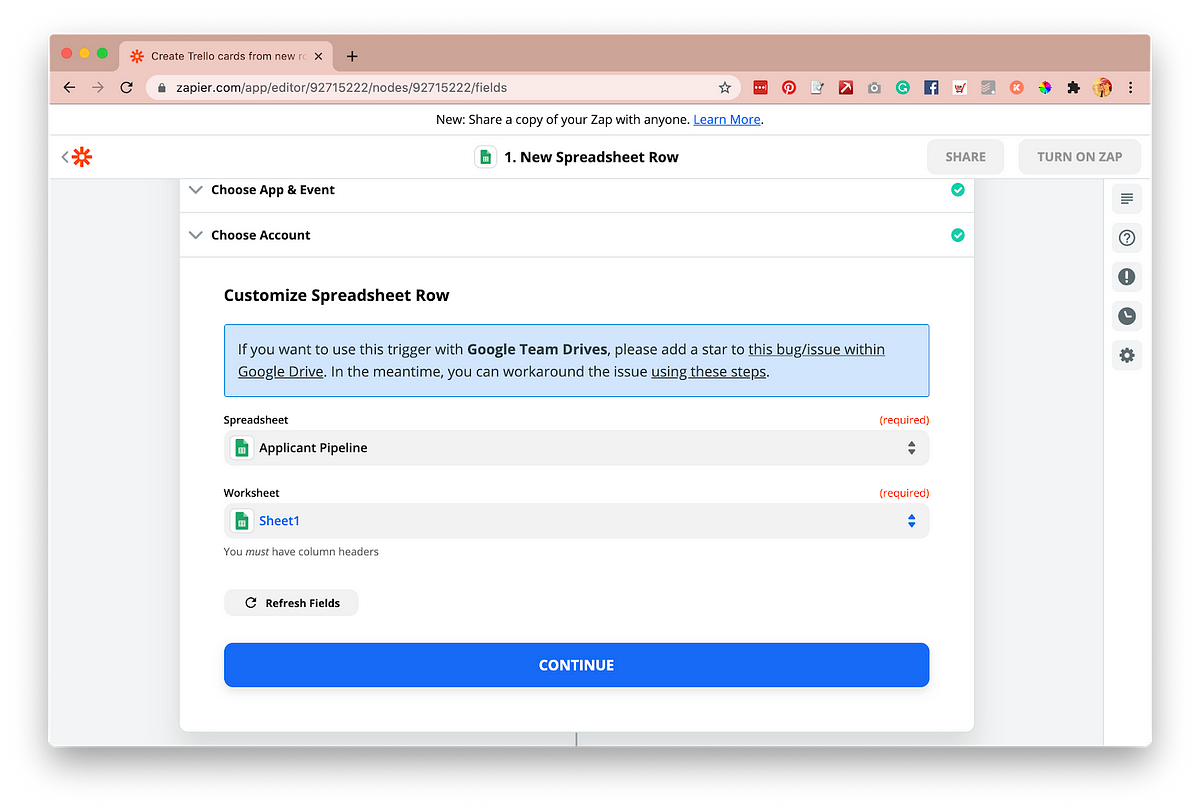Click the camera screenshot extension icon
Screen dimensions: 1200x812
pyautogui.click(x=874, y=88)
